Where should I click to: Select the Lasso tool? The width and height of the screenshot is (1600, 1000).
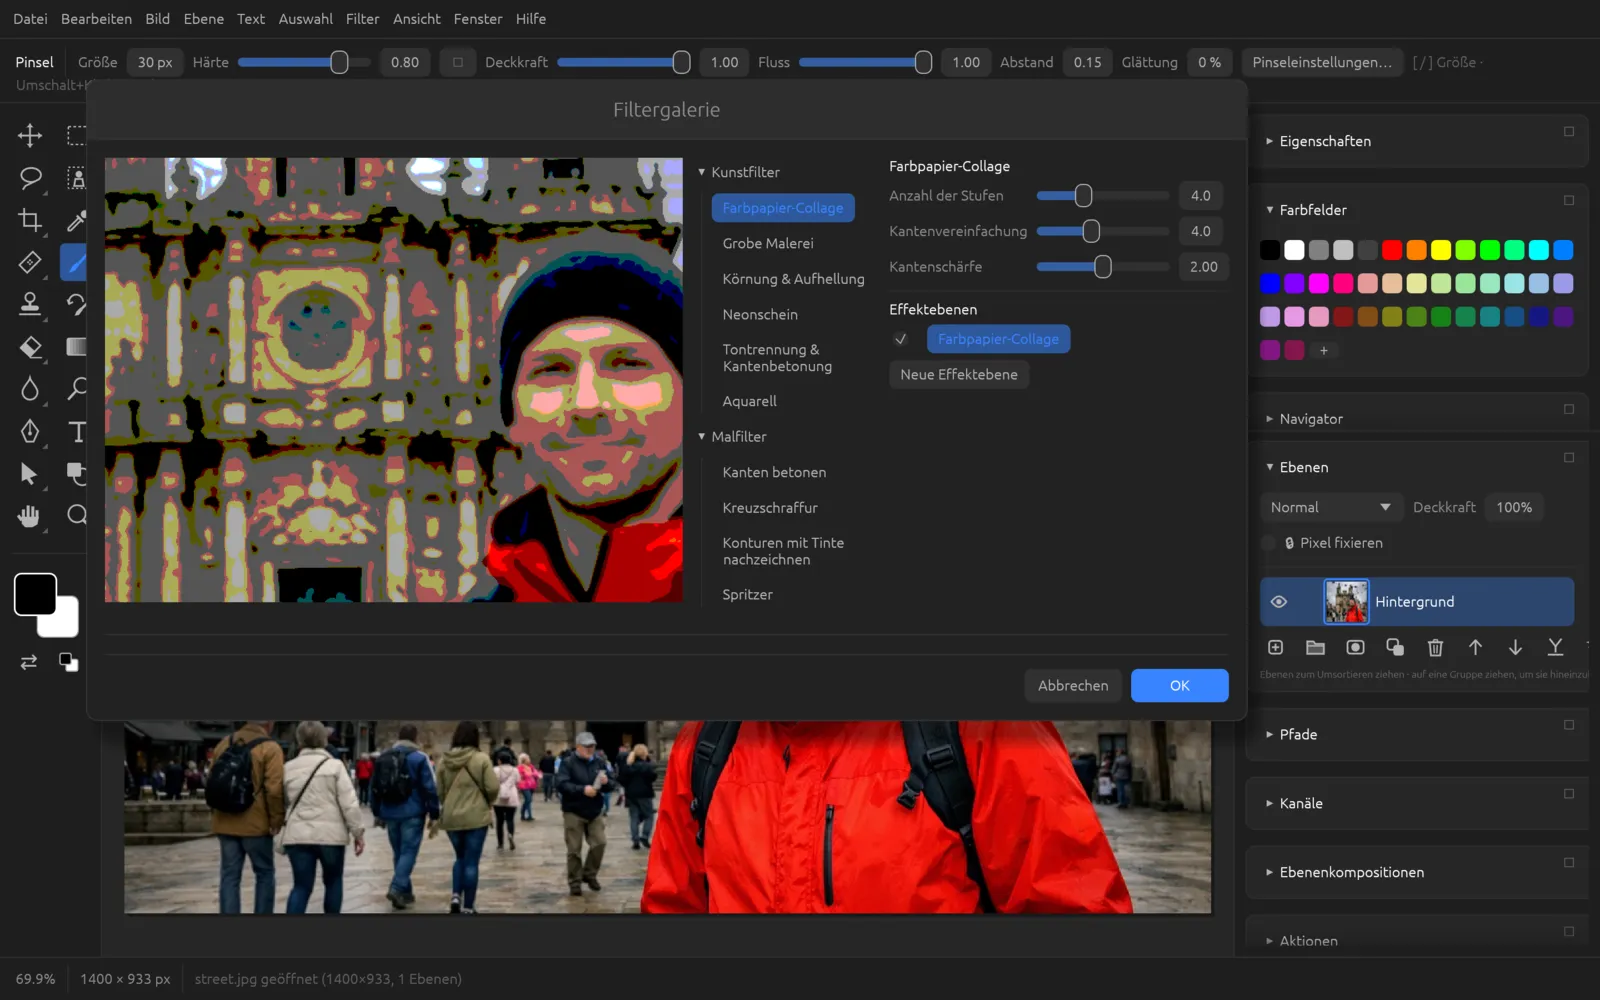coord(30,178)
